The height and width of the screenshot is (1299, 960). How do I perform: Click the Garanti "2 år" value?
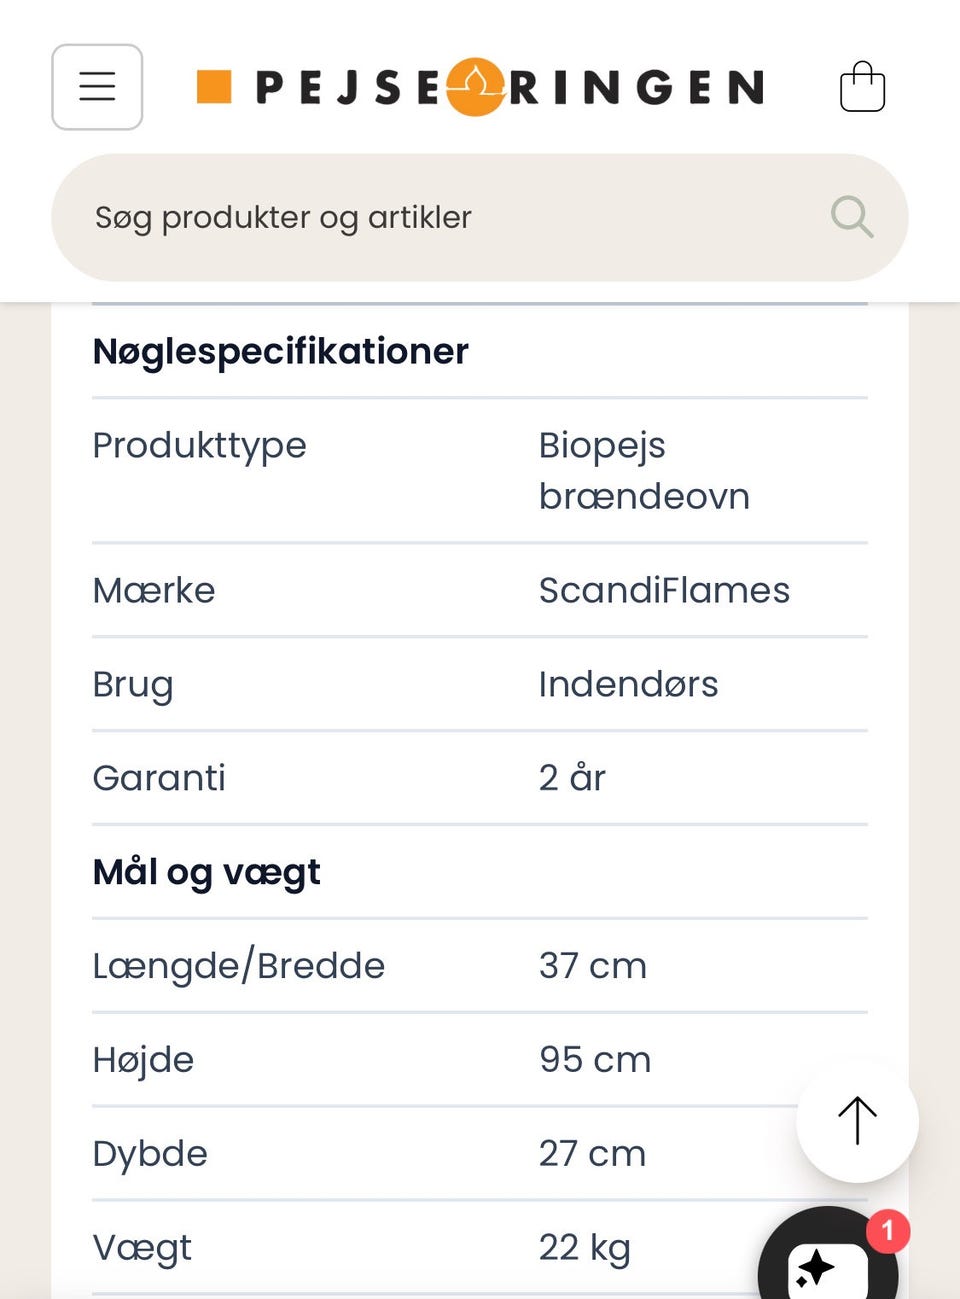[x=572, y=778]
